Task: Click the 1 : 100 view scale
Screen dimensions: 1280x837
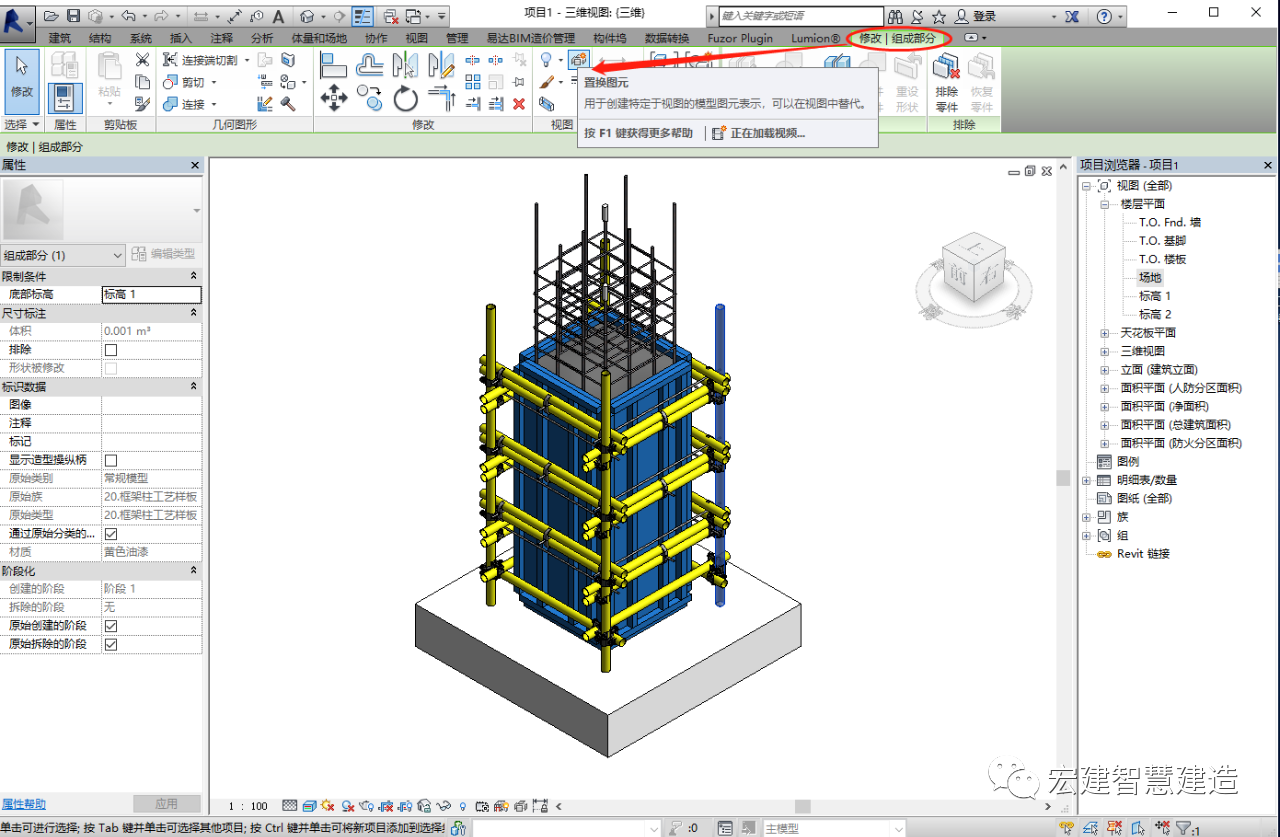Action: pyautogui.click(x=248, y=806)
